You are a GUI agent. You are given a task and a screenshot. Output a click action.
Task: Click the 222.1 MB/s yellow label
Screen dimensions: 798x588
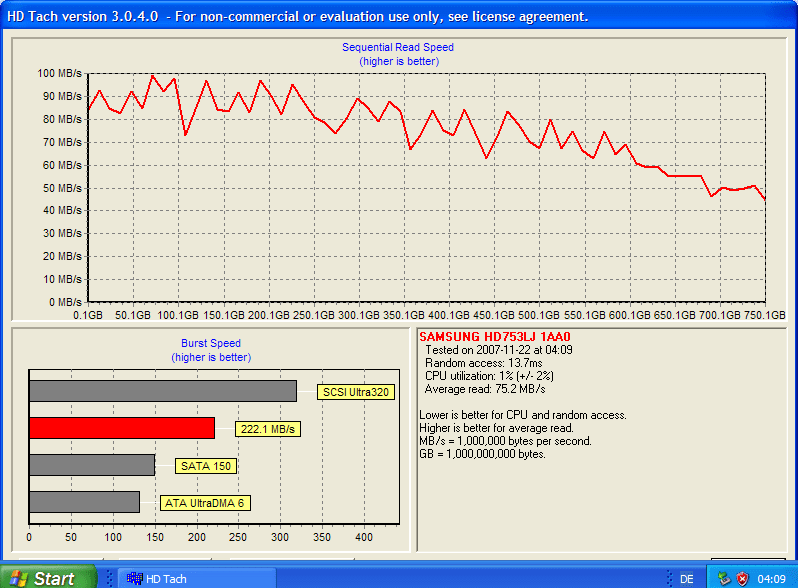coord(268,429)
